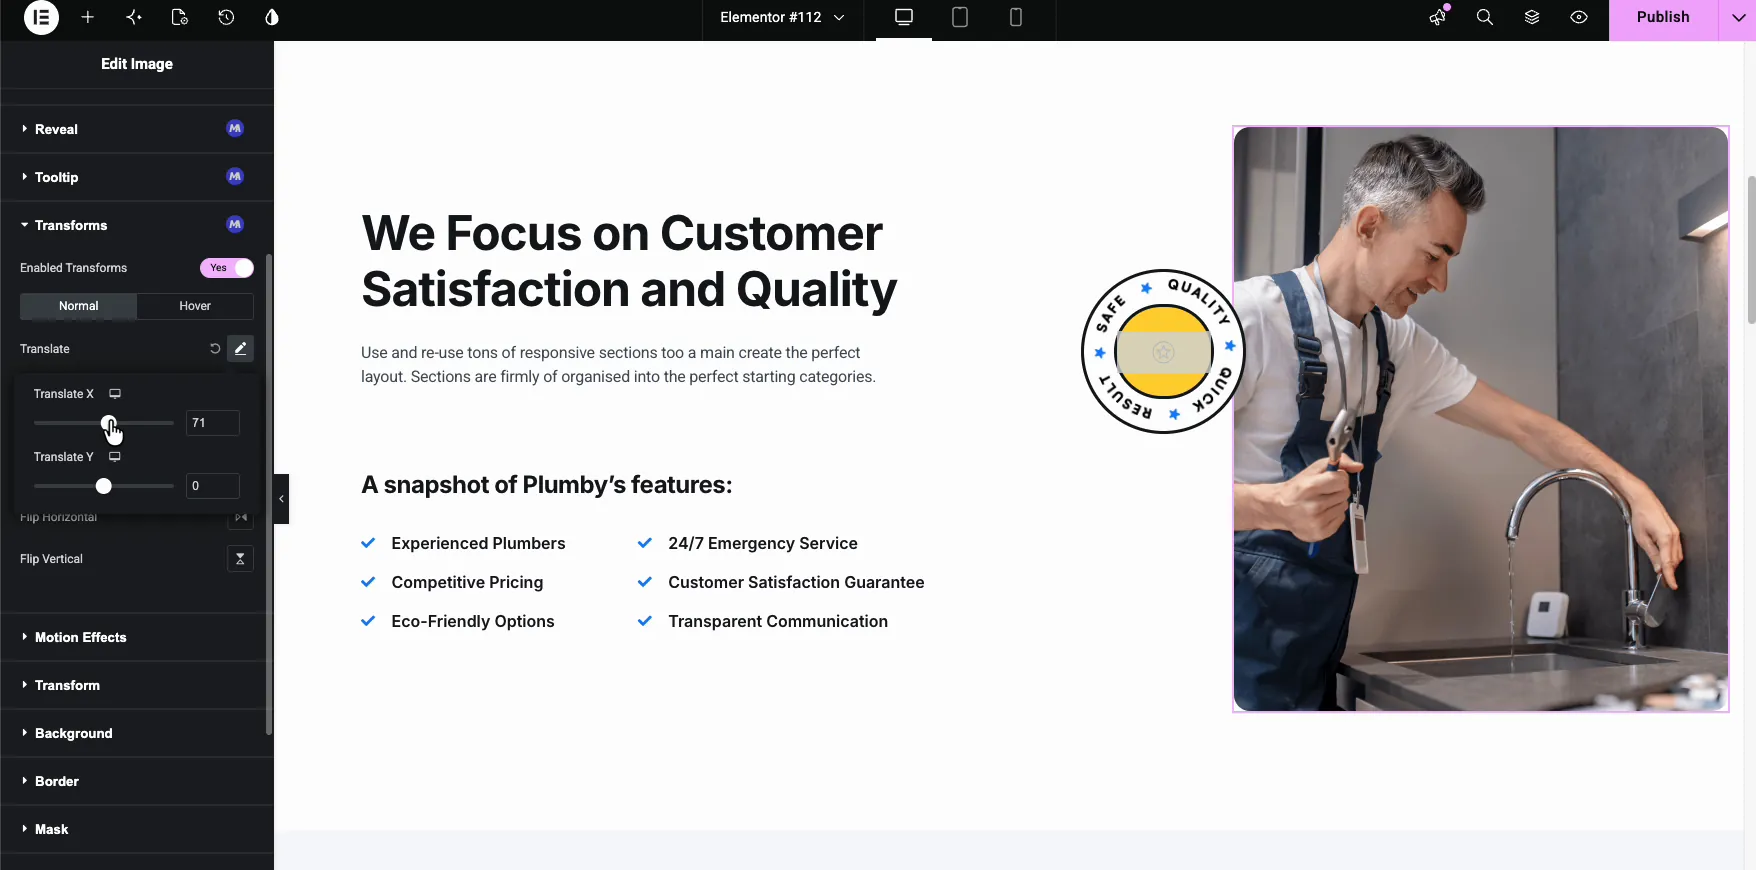
Task: Click the Flip Vertical icon button
Action: [x=240, y=559]
